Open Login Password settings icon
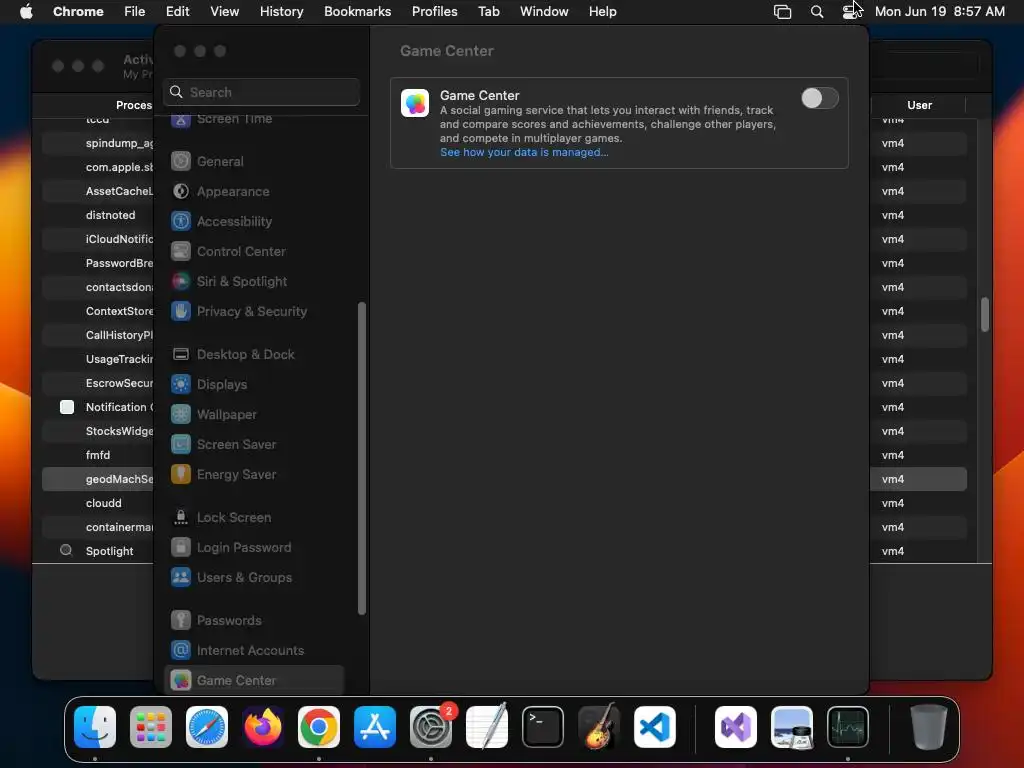The width and height of the screenshot is (1024, 768). pos(181,548)
